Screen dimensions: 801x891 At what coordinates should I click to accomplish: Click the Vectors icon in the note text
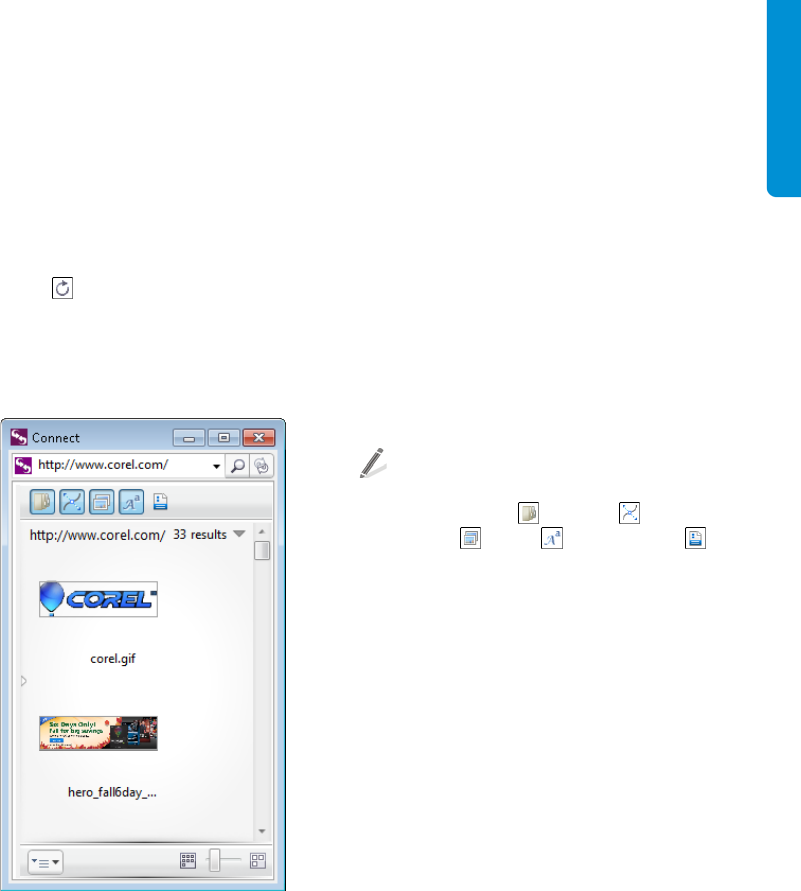point(629,513)
